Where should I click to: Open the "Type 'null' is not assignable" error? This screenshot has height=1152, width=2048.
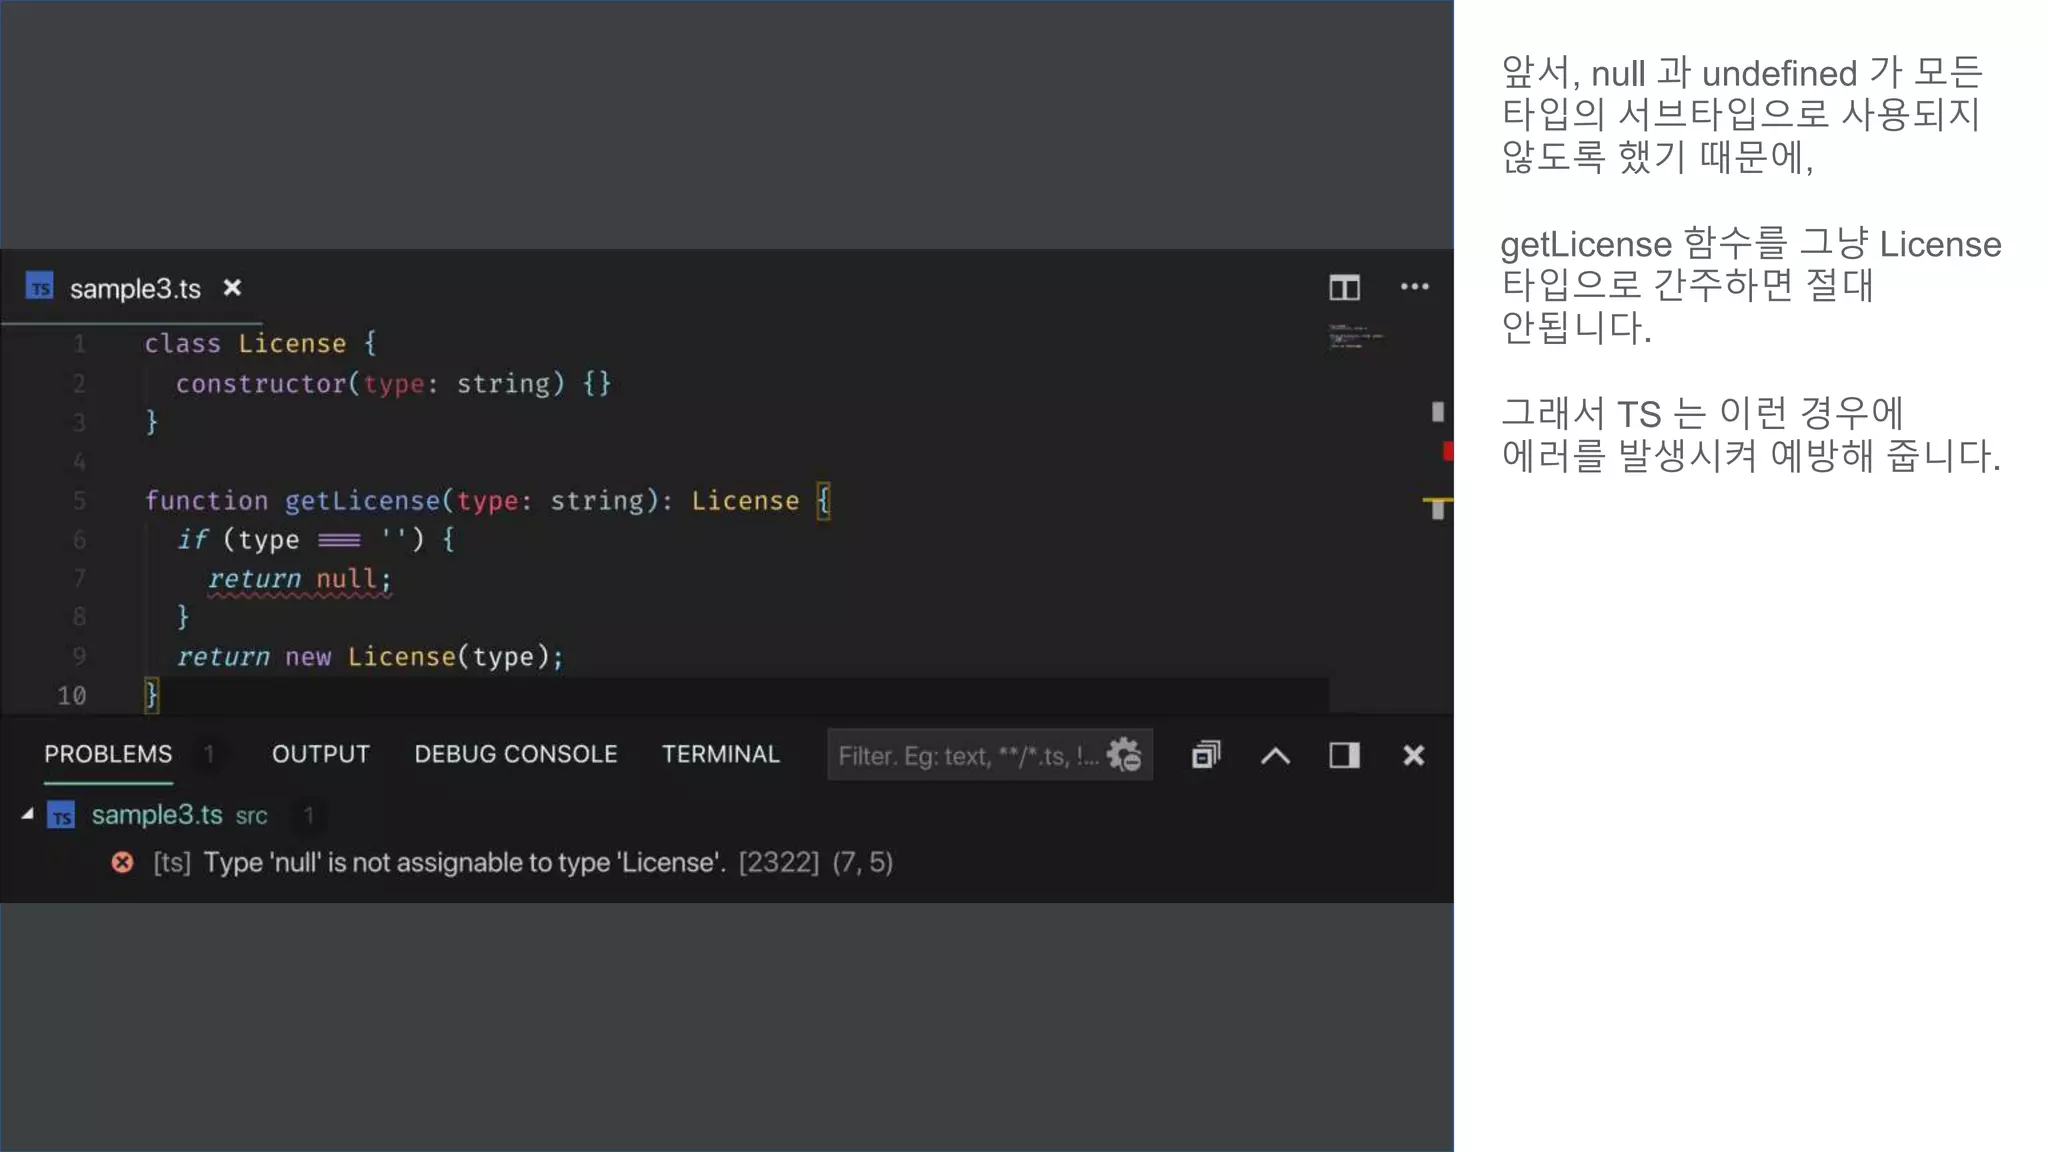click(x=464, y=862)
